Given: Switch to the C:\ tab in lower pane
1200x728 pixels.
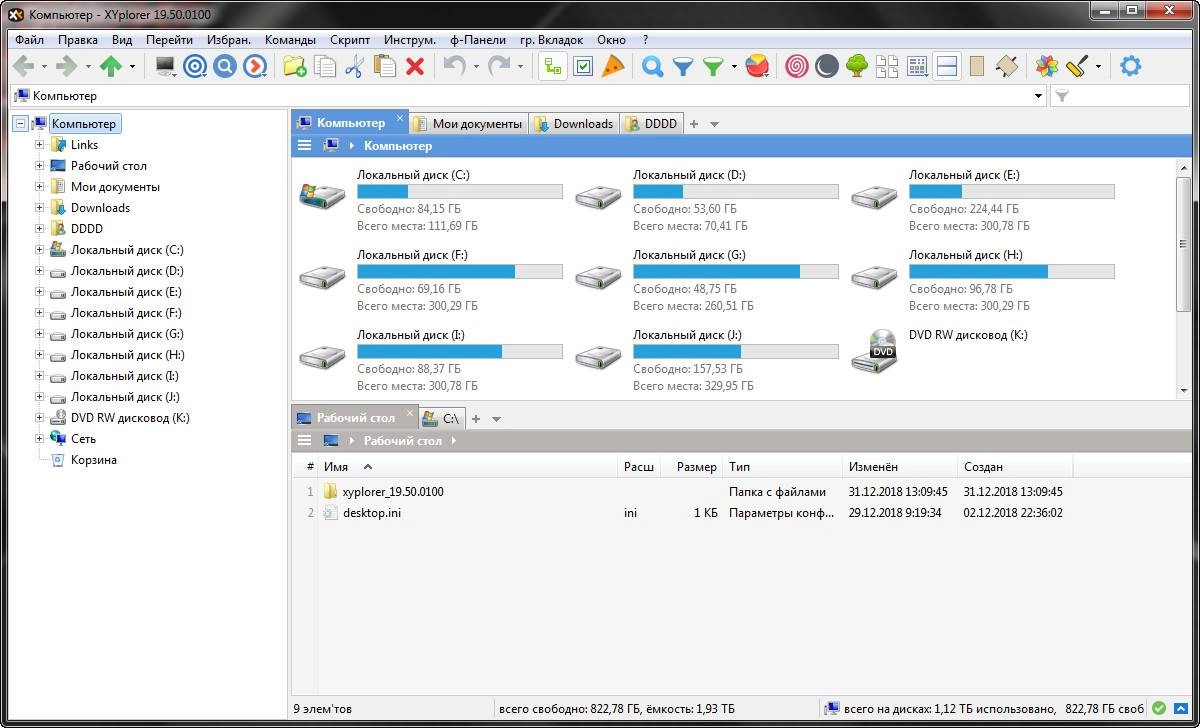Looking at the screenshot, I should [x=441, y=418].
